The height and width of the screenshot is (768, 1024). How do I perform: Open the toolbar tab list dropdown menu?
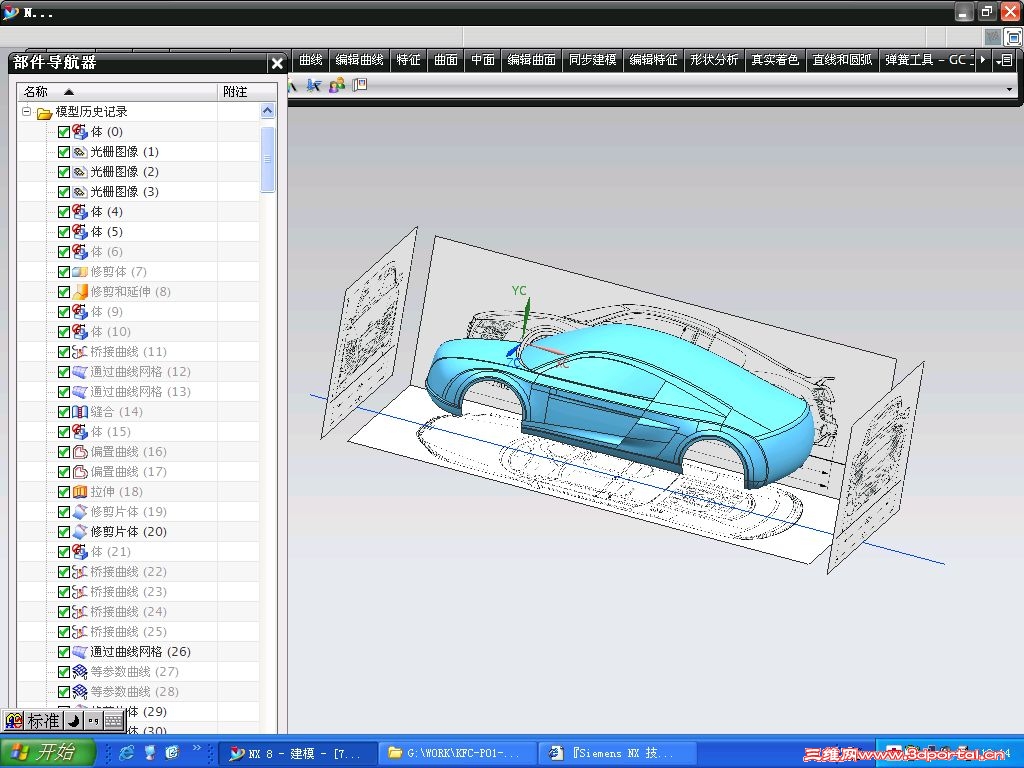coord(1005,60)
